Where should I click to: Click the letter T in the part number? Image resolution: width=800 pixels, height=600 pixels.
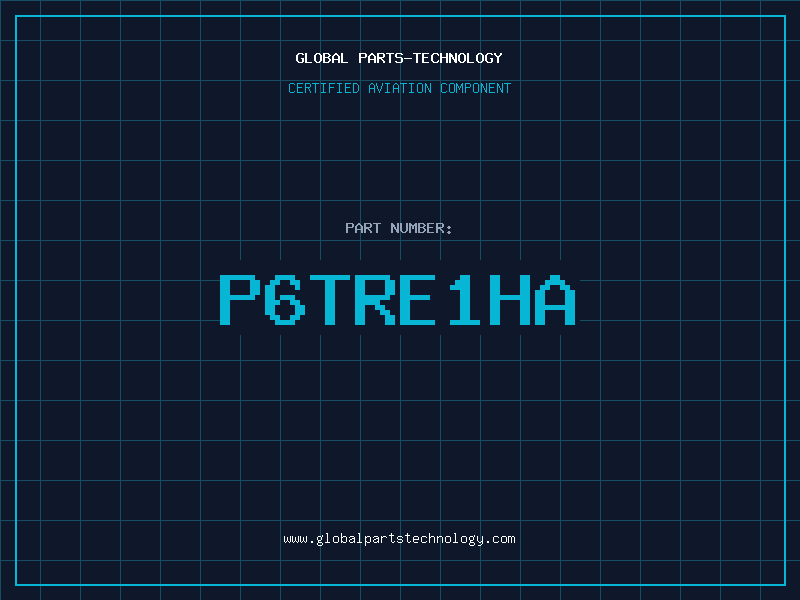pos(331,300)
